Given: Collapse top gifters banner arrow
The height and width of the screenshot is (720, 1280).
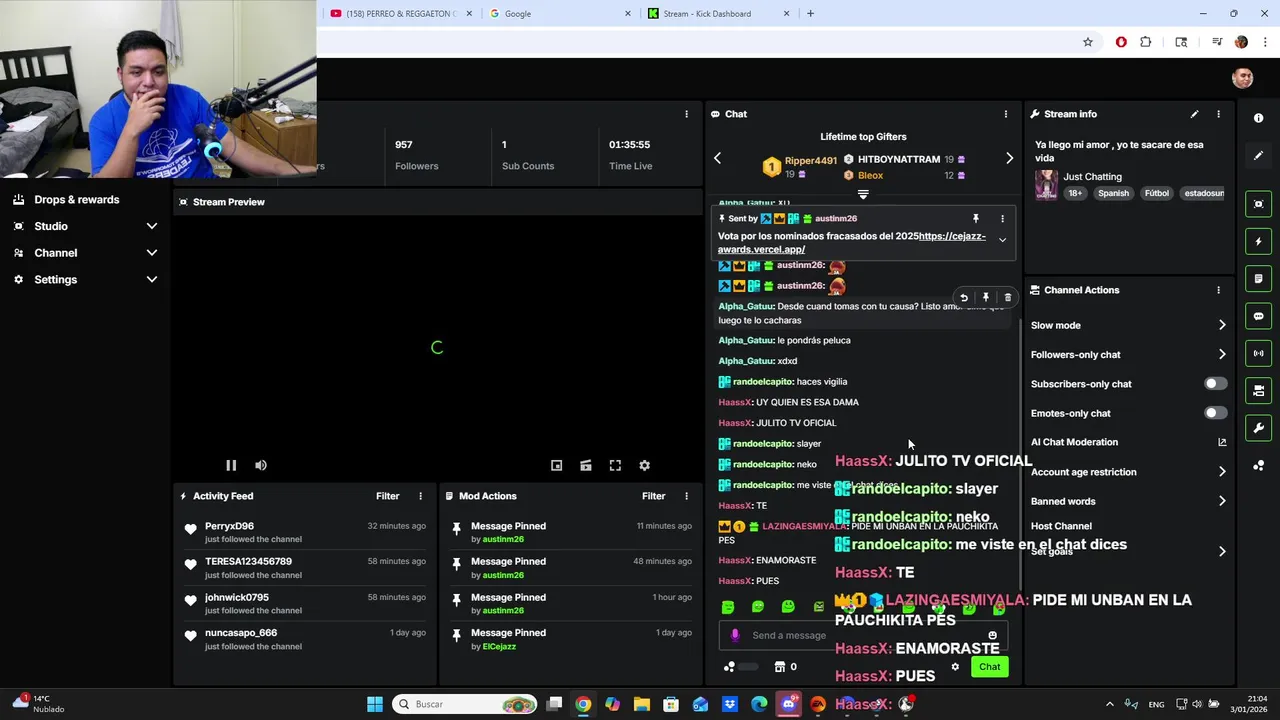Looking at the screenshot, I should pos(863,195).
